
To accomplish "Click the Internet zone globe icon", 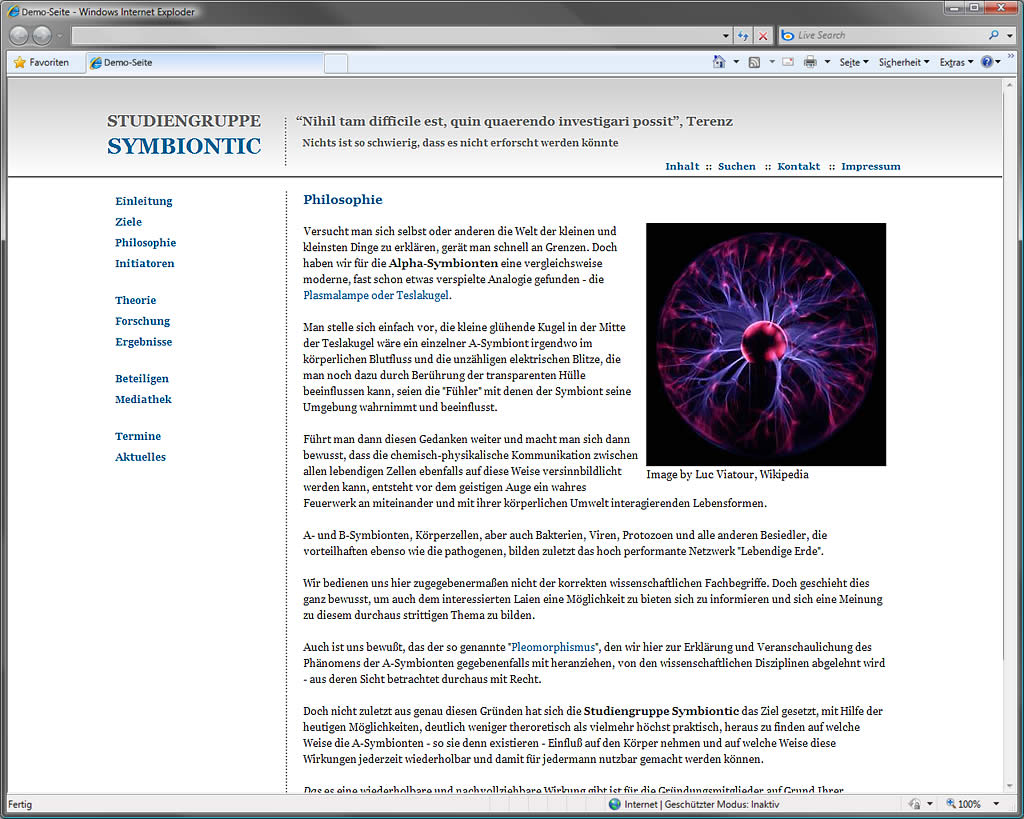I will pyautogui.click(x=615, y=804).
